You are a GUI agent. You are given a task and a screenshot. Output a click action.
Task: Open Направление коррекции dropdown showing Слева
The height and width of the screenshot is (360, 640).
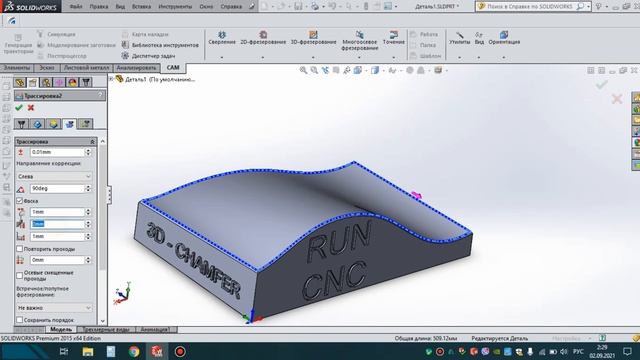coord(54,176)
